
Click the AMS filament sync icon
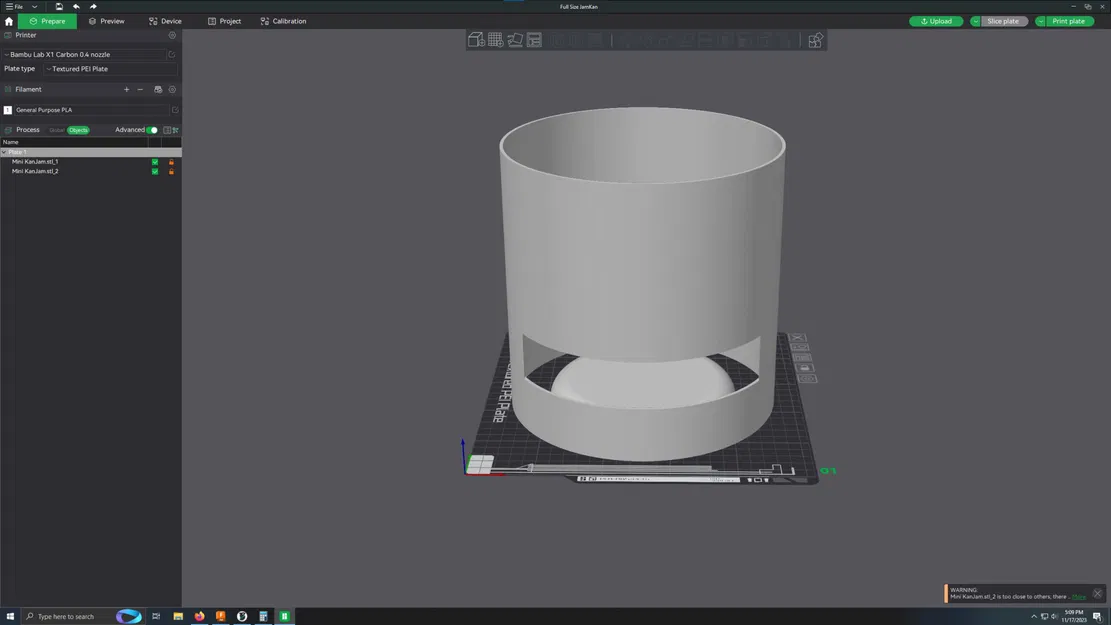click(x=157, y=89)
